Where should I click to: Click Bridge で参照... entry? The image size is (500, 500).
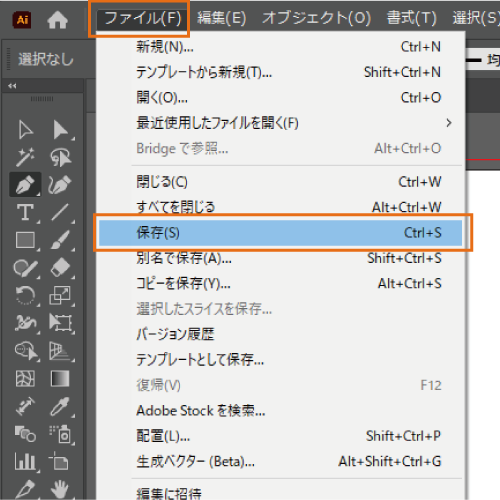pos(280,148)
